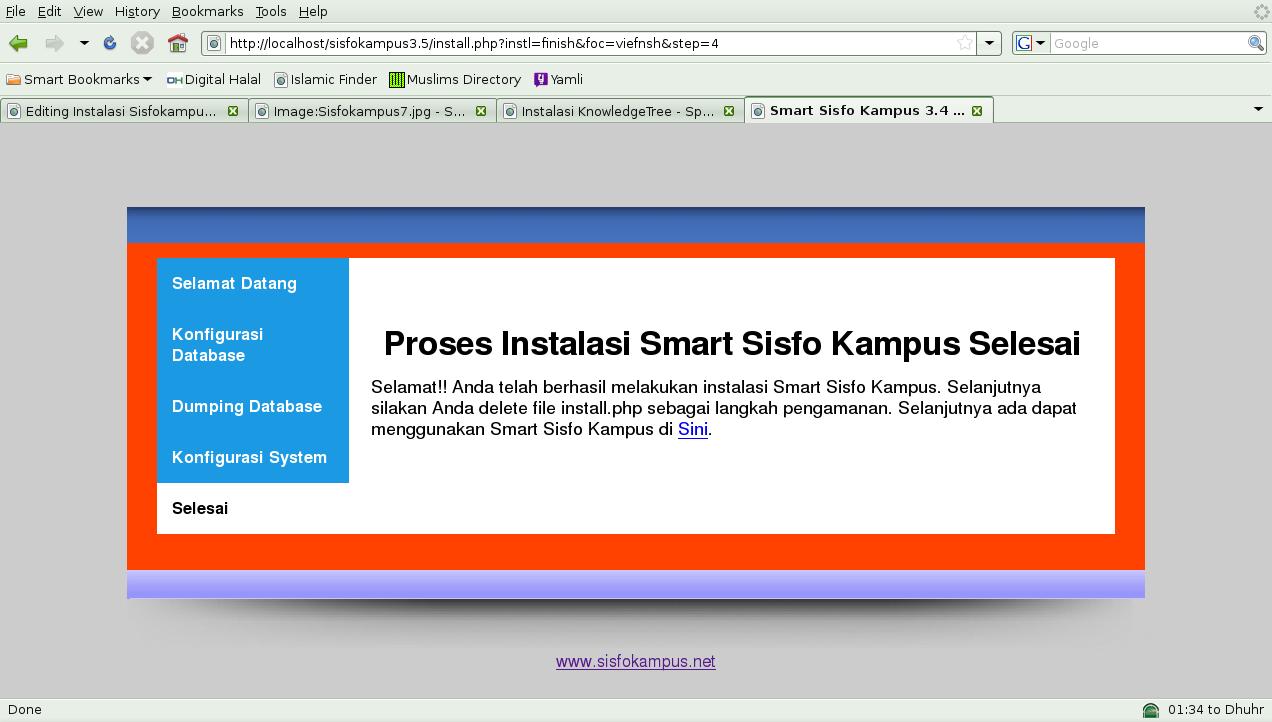
Task: Open the back/forward history dropdown arrow
Action: [84, 43]
